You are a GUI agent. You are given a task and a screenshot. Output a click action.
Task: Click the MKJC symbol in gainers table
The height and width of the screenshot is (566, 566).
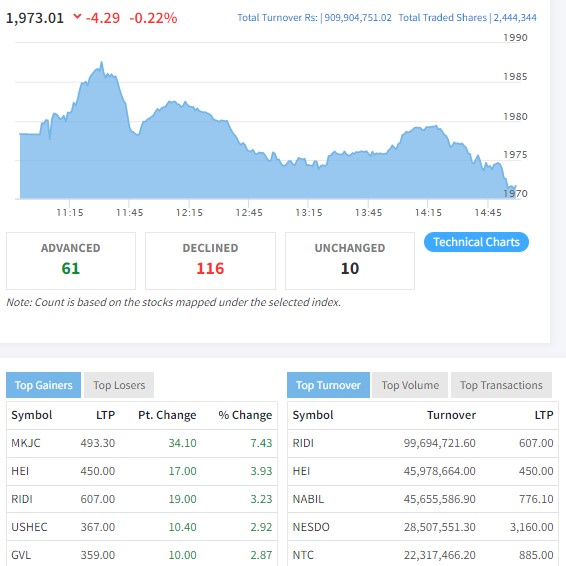click(26, 443)
